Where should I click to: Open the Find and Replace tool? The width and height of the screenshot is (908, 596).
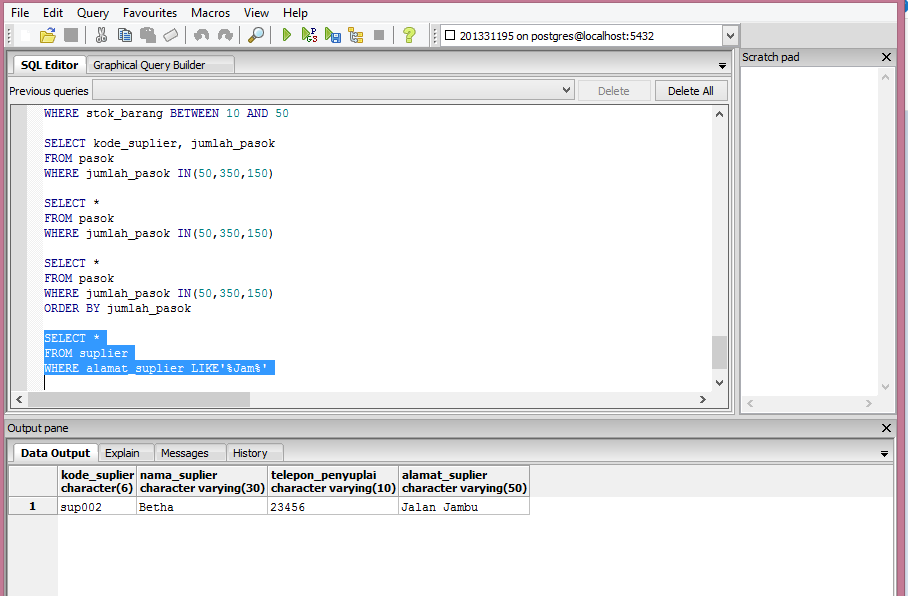256,35
